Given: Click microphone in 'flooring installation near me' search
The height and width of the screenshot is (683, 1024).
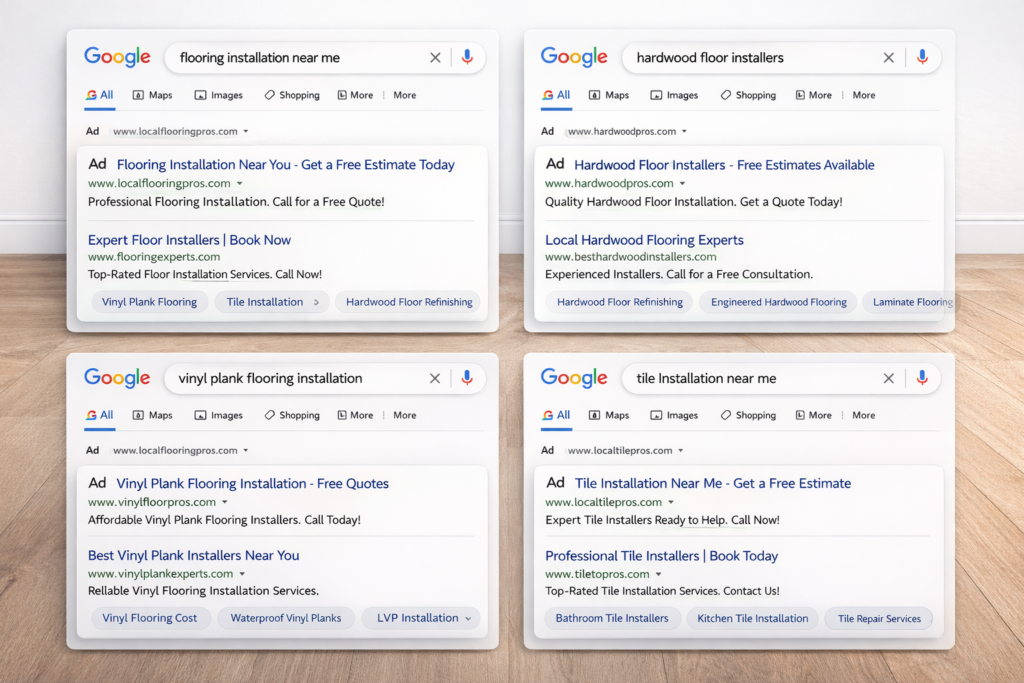Looking at the screenshot, I should (x=467, y=57).
